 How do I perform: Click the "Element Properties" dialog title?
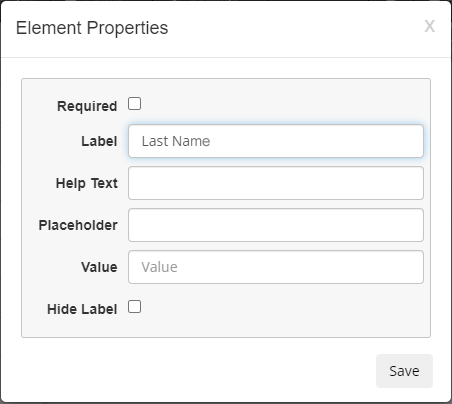[92, 28]
